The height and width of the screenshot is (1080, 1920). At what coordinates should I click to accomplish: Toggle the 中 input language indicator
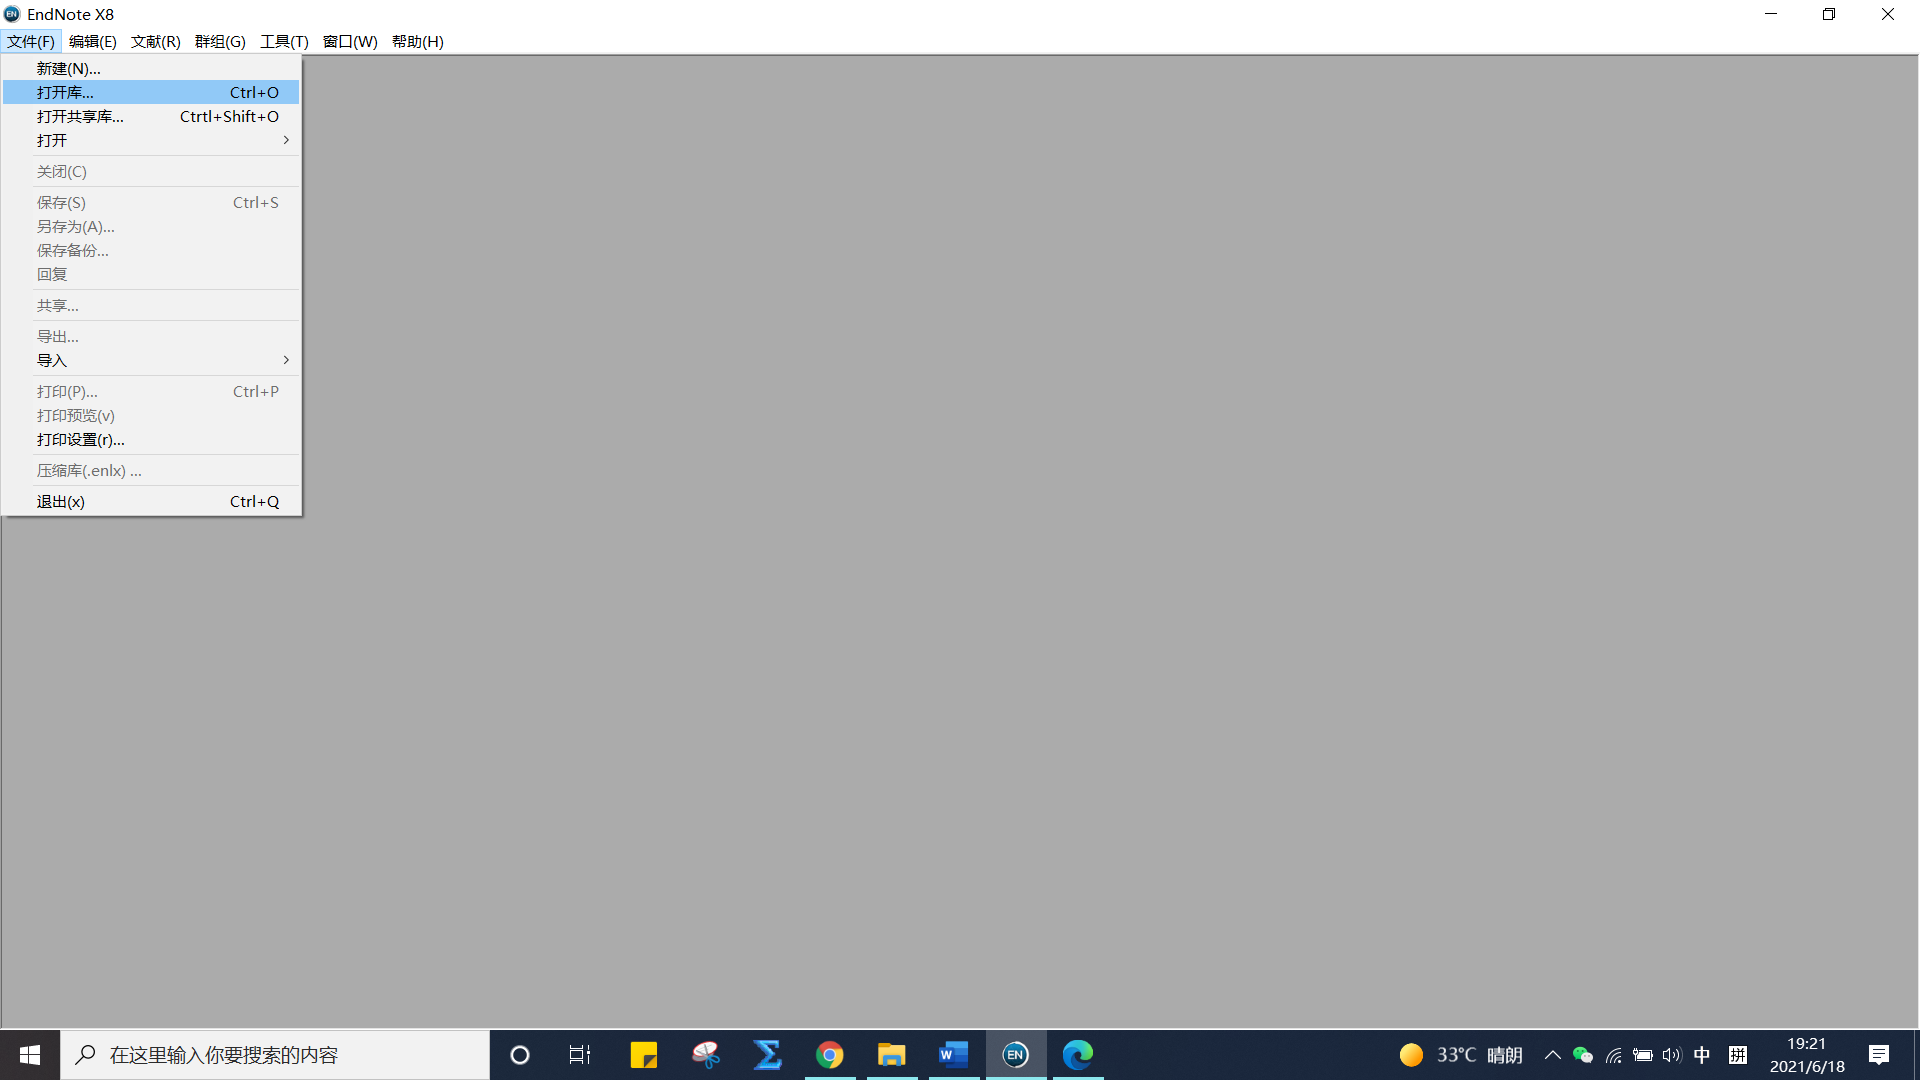click(1702, 1055)
